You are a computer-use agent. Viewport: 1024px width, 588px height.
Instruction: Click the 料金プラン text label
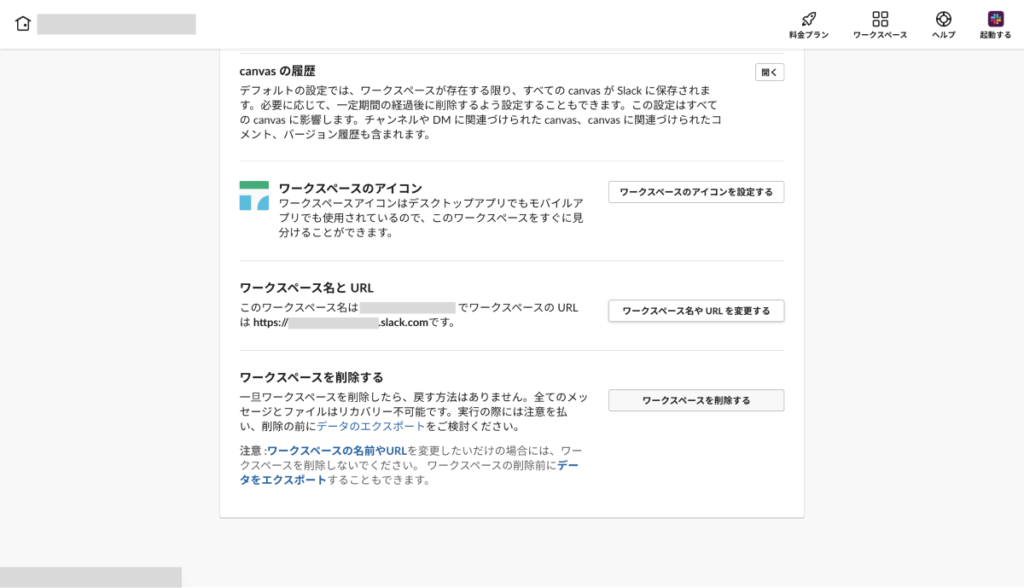pyautogui.click(x=808, y=35)
